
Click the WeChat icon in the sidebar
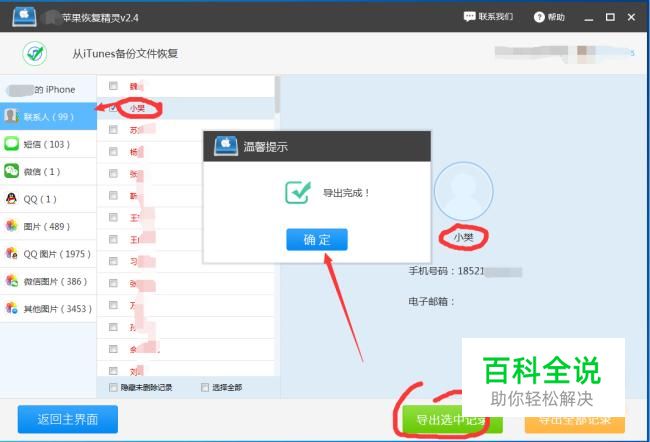point(12,171)
